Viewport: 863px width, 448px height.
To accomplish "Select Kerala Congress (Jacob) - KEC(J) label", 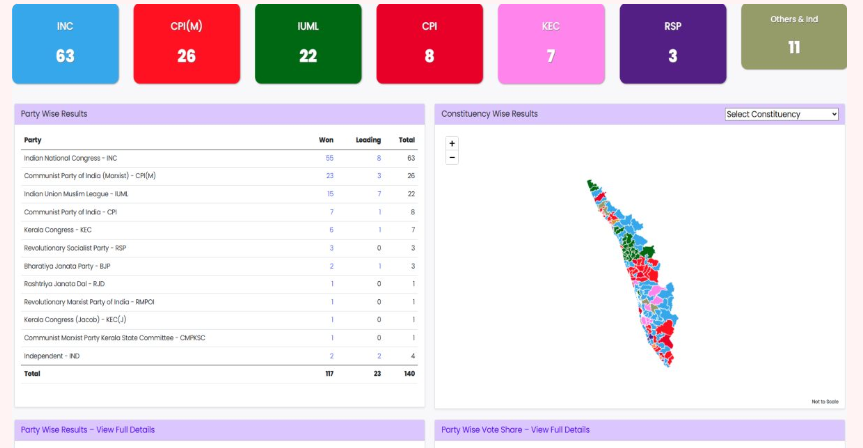I will click(75, 319).
